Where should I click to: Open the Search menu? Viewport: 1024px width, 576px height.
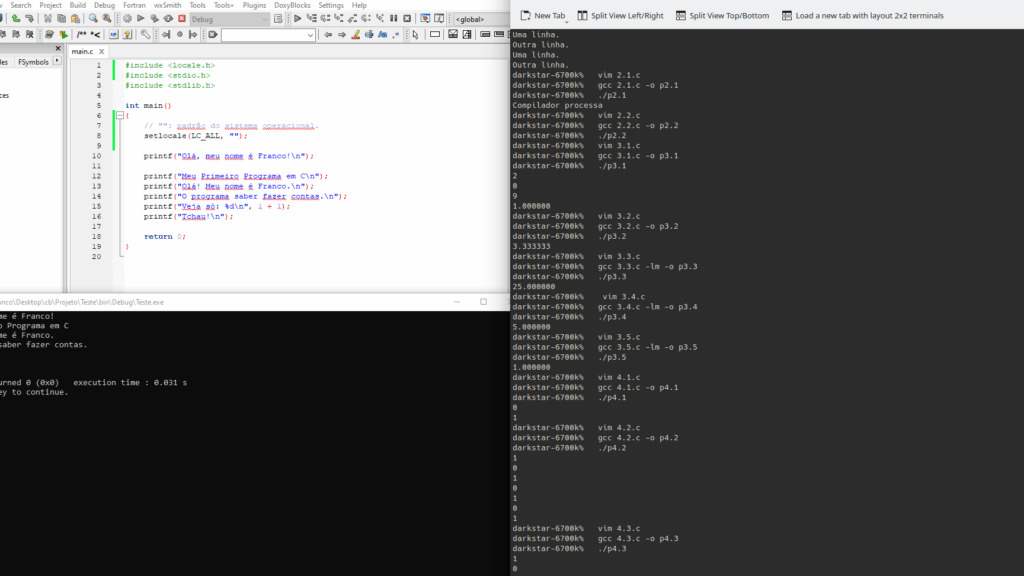tap(21, 5)
